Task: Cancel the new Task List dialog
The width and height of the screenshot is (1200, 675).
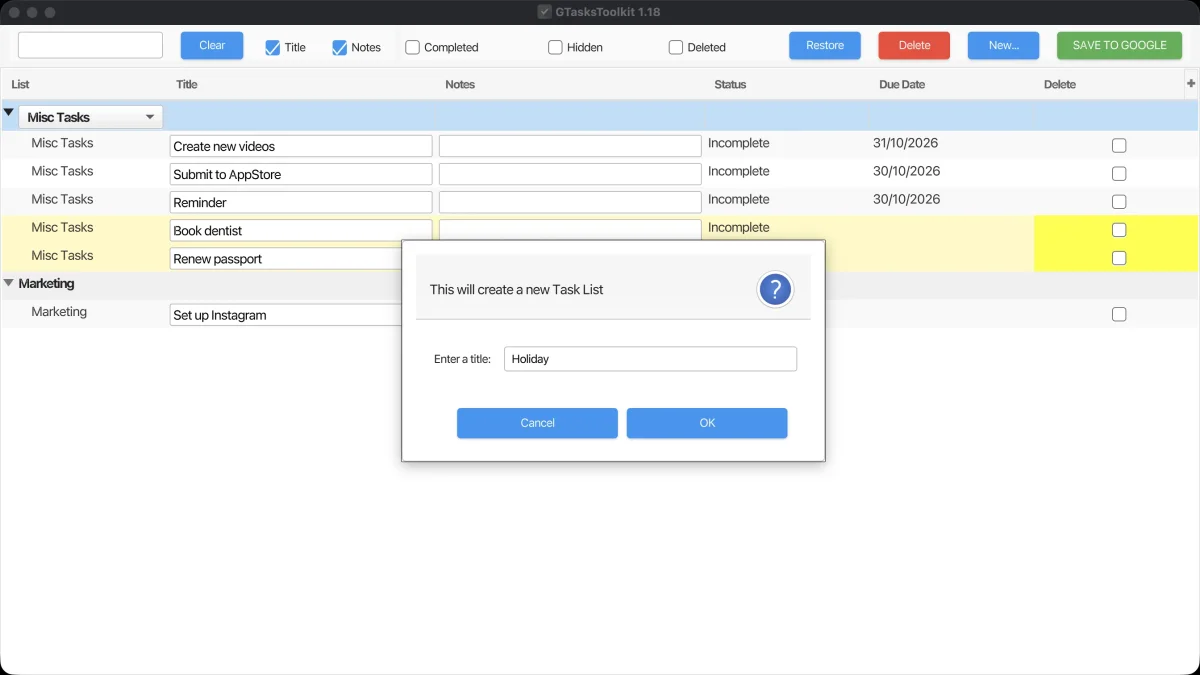Action: coord(537,423)
